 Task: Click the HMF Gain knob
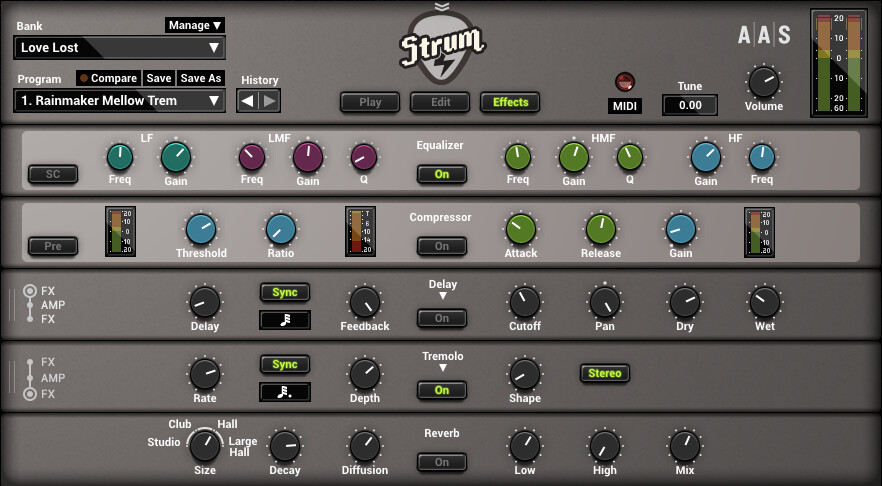[x=574, y=156]
